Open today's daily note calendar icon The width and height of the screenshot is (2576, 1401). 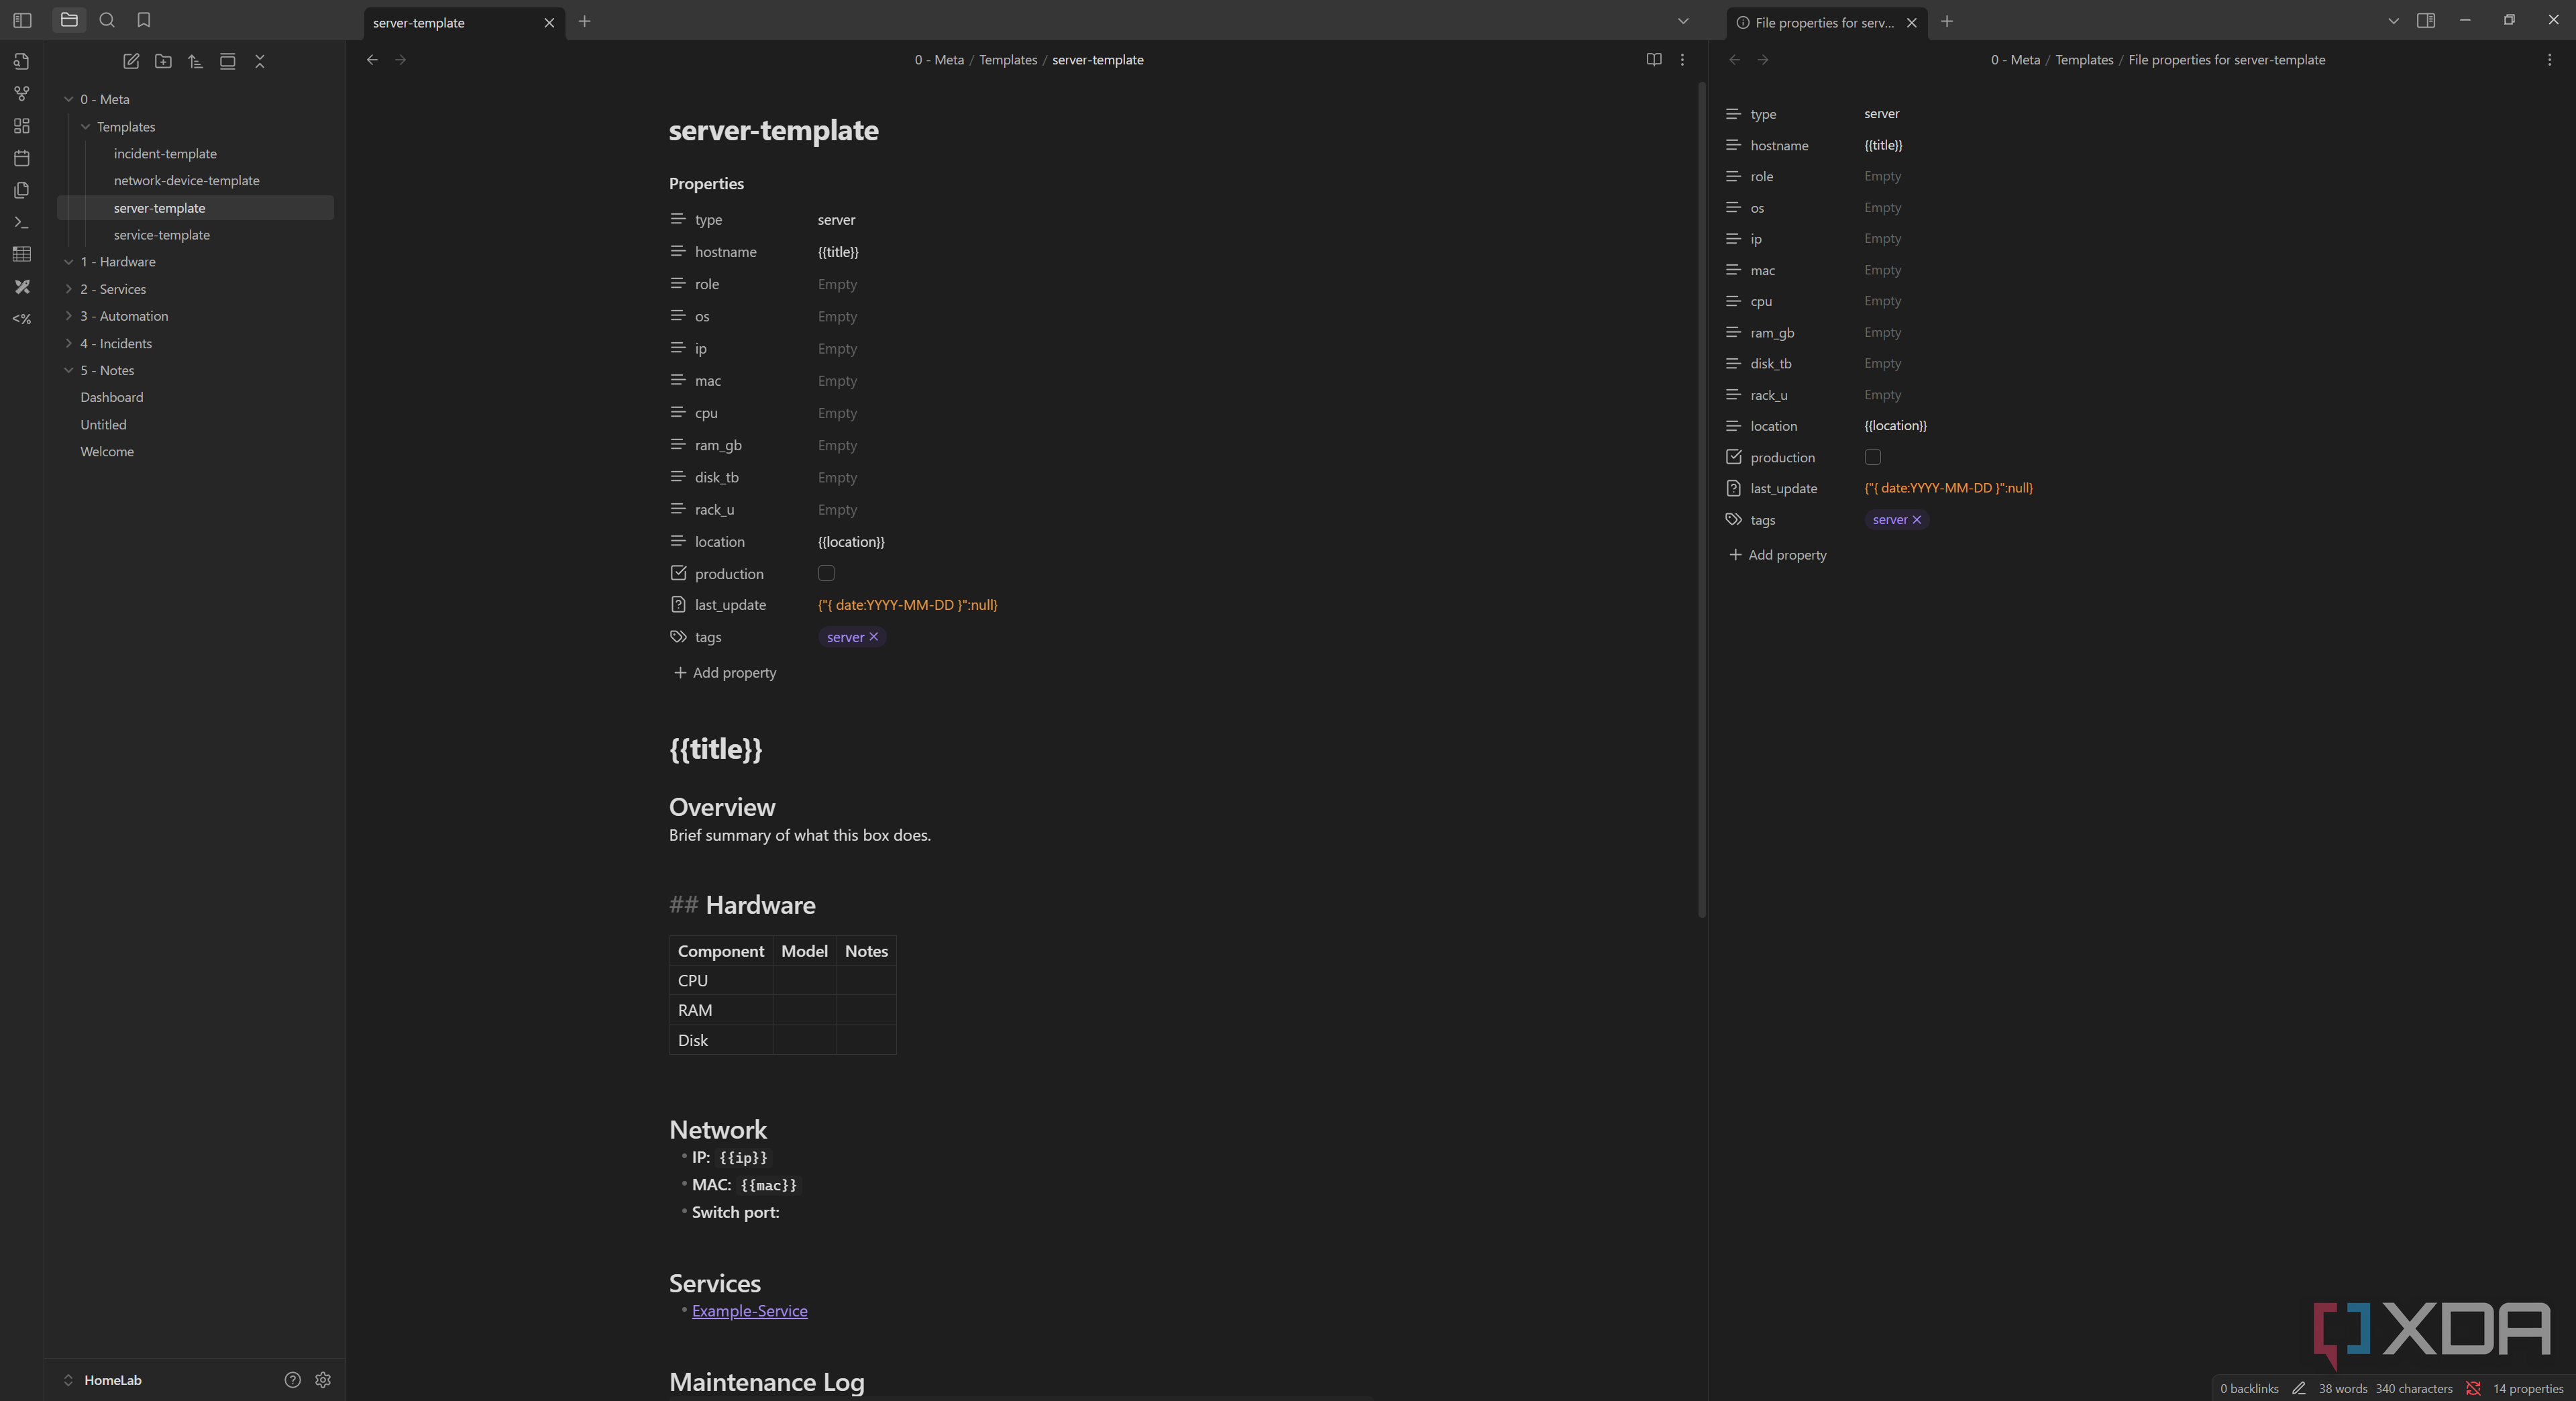(x=21, y=158)
